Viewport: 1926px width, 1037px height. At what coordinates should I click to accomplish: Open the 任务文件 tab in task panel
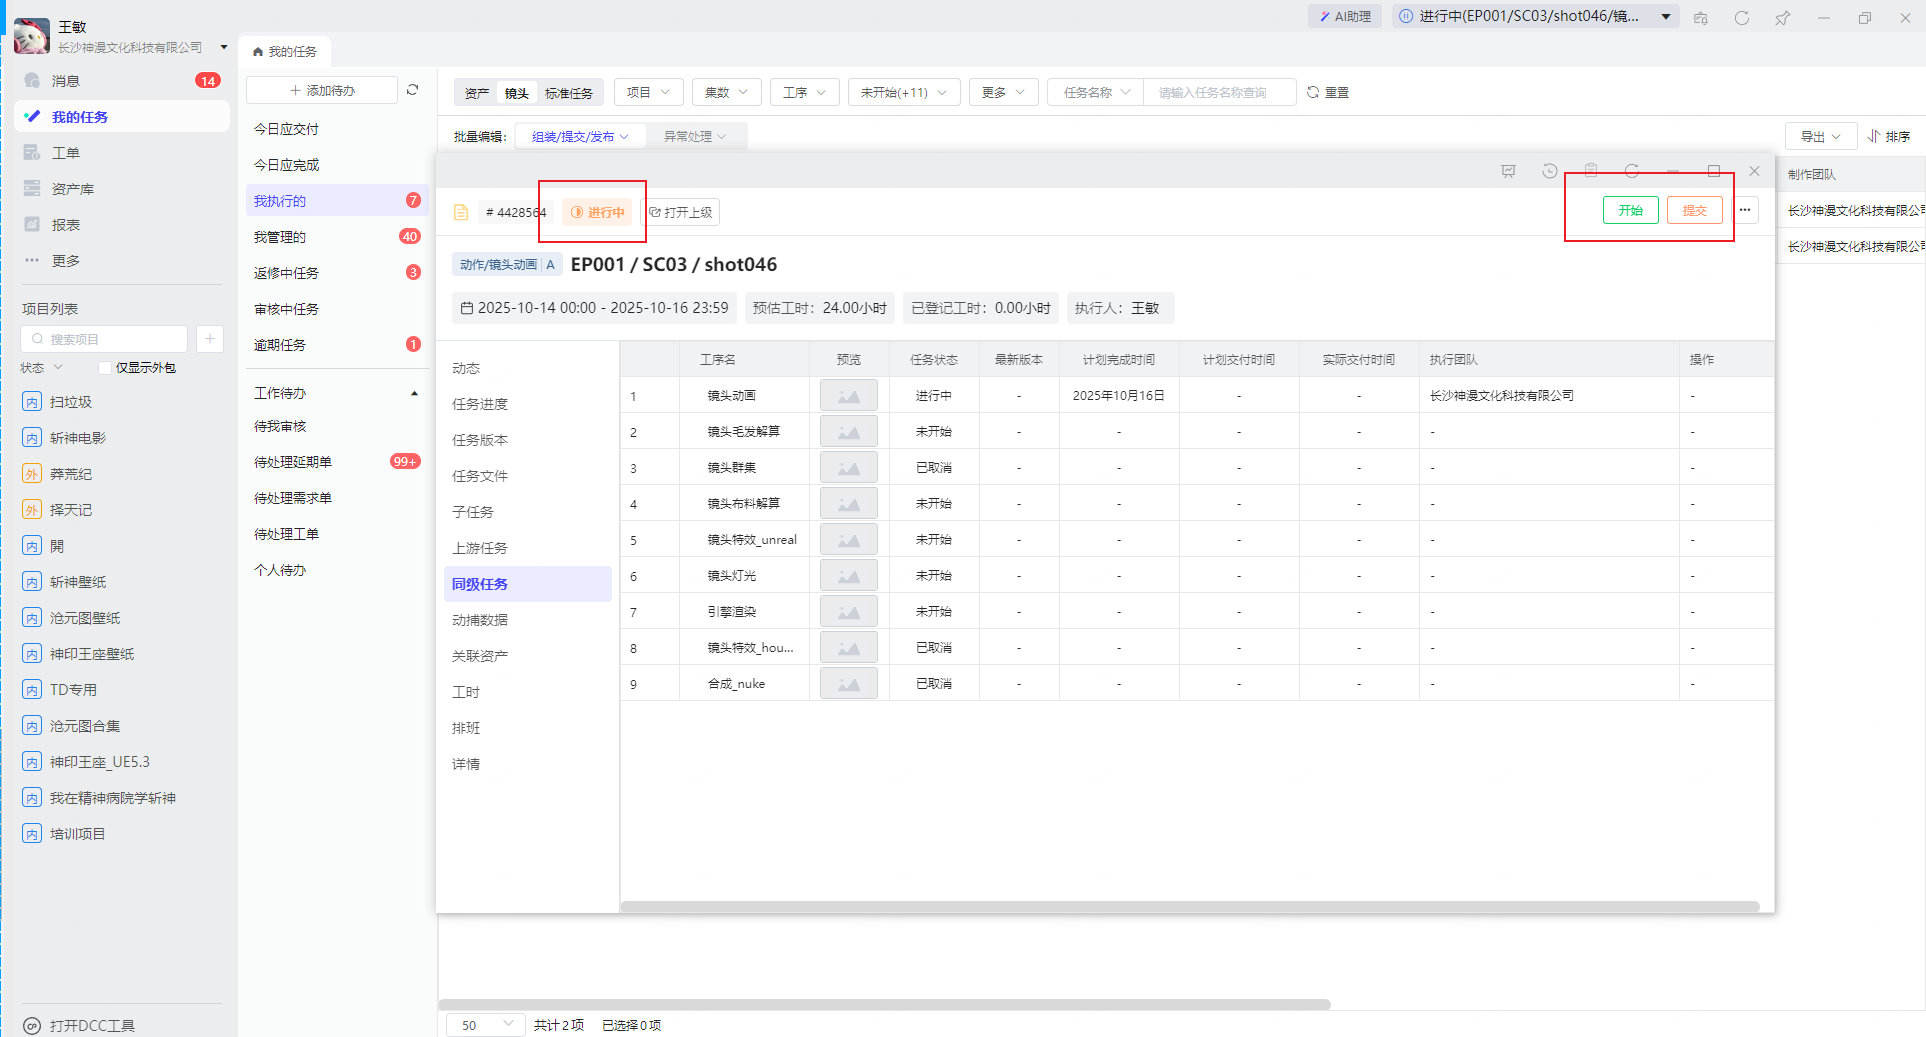click(480, 476)
